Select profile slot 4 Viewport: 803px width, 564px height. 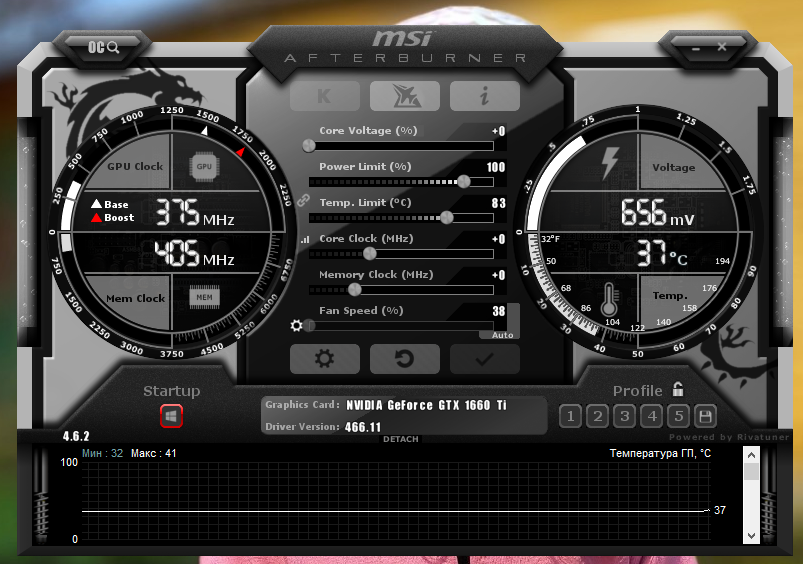click(652, 416)
